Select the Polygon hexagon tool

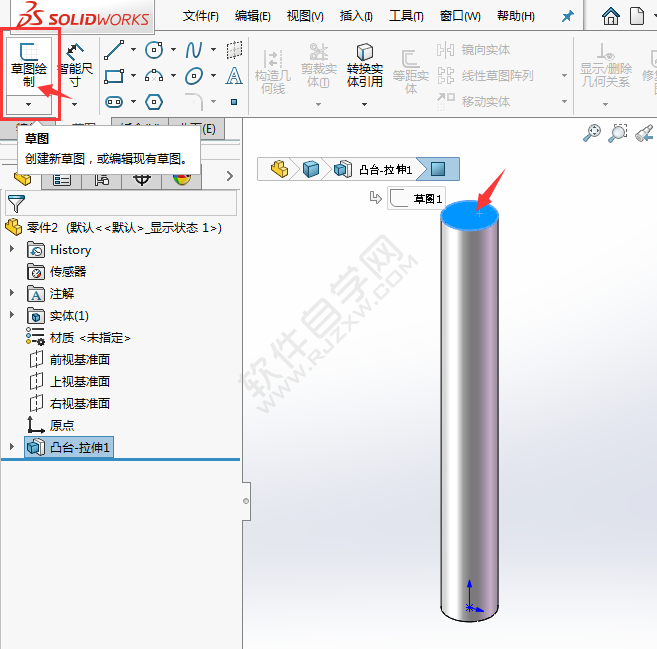coord(154,101)
